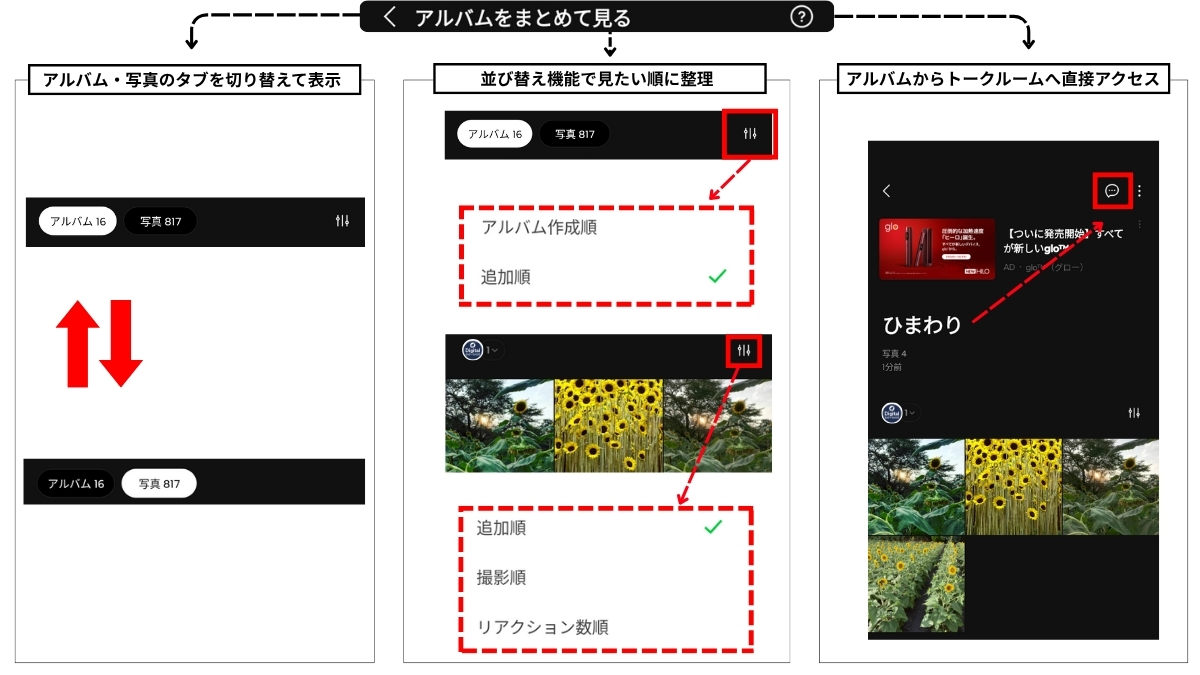Click back arrow in the ひまわり album screen
The height and width of the screenshot is (675, 1200).
click(886, 190)
